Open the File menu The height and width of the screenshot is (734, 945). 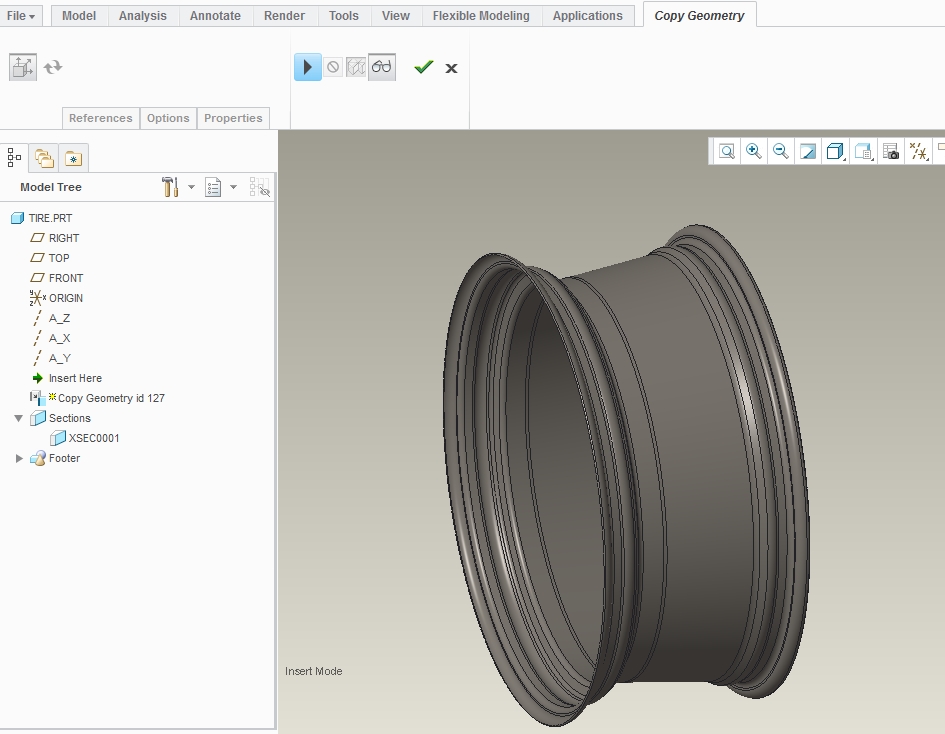pos(21,16)
